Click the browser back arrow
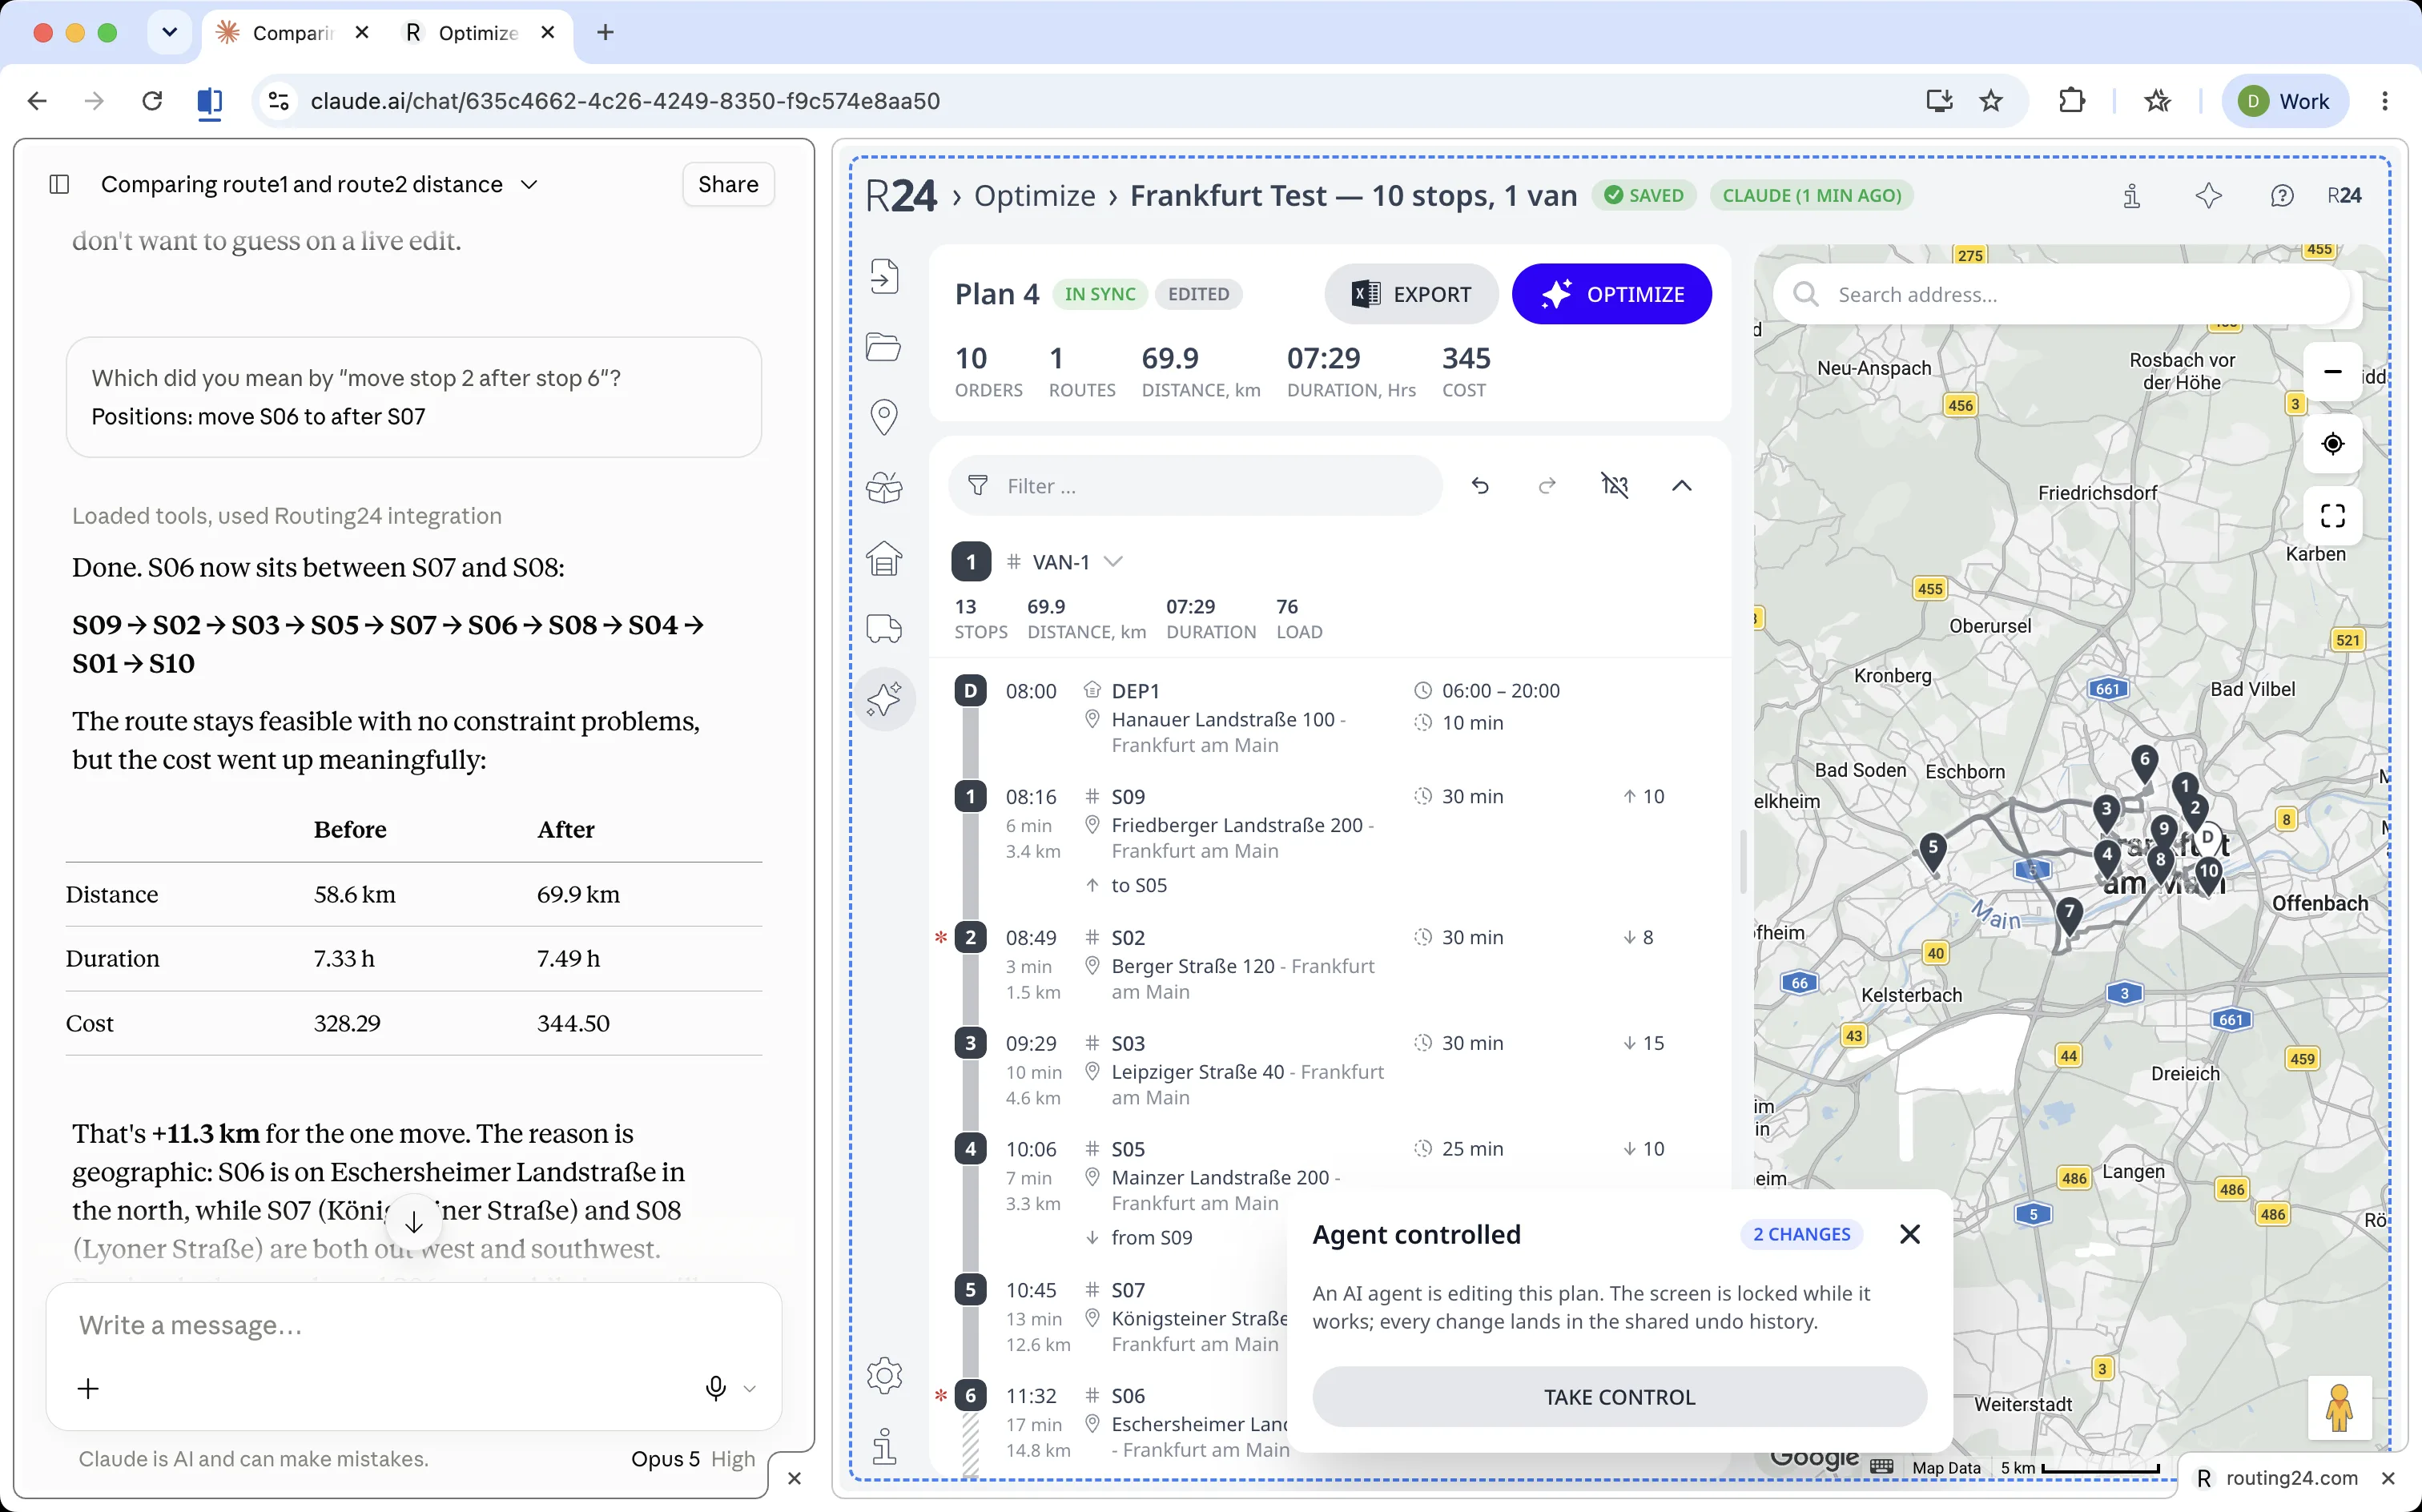The width and height of the screenshot is (2422, 1512). pos(37,101)
